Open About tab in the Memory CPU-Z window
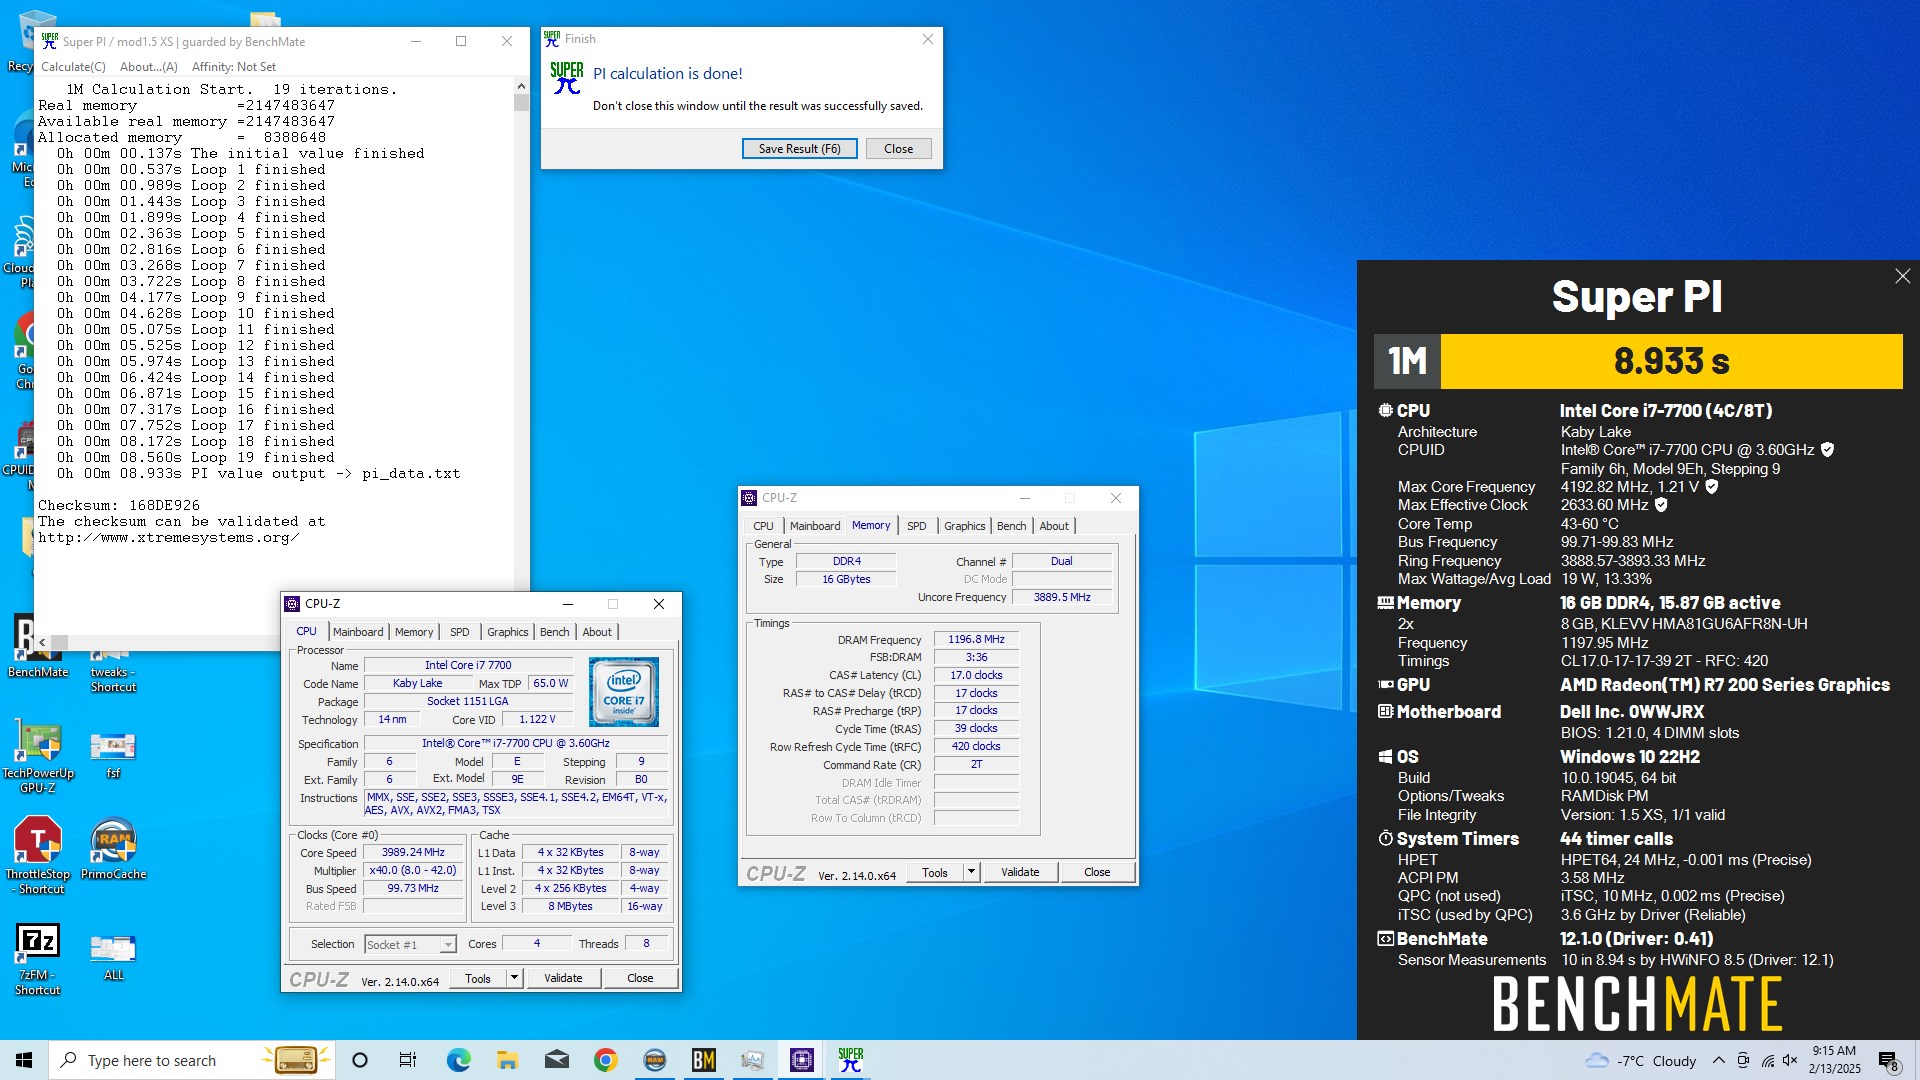 click(x=1054, y=526)
